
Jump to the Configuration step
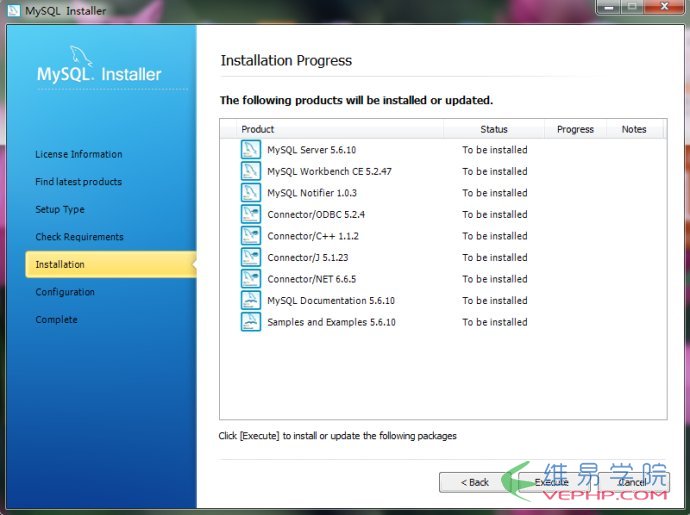click(x=65, y=292)
